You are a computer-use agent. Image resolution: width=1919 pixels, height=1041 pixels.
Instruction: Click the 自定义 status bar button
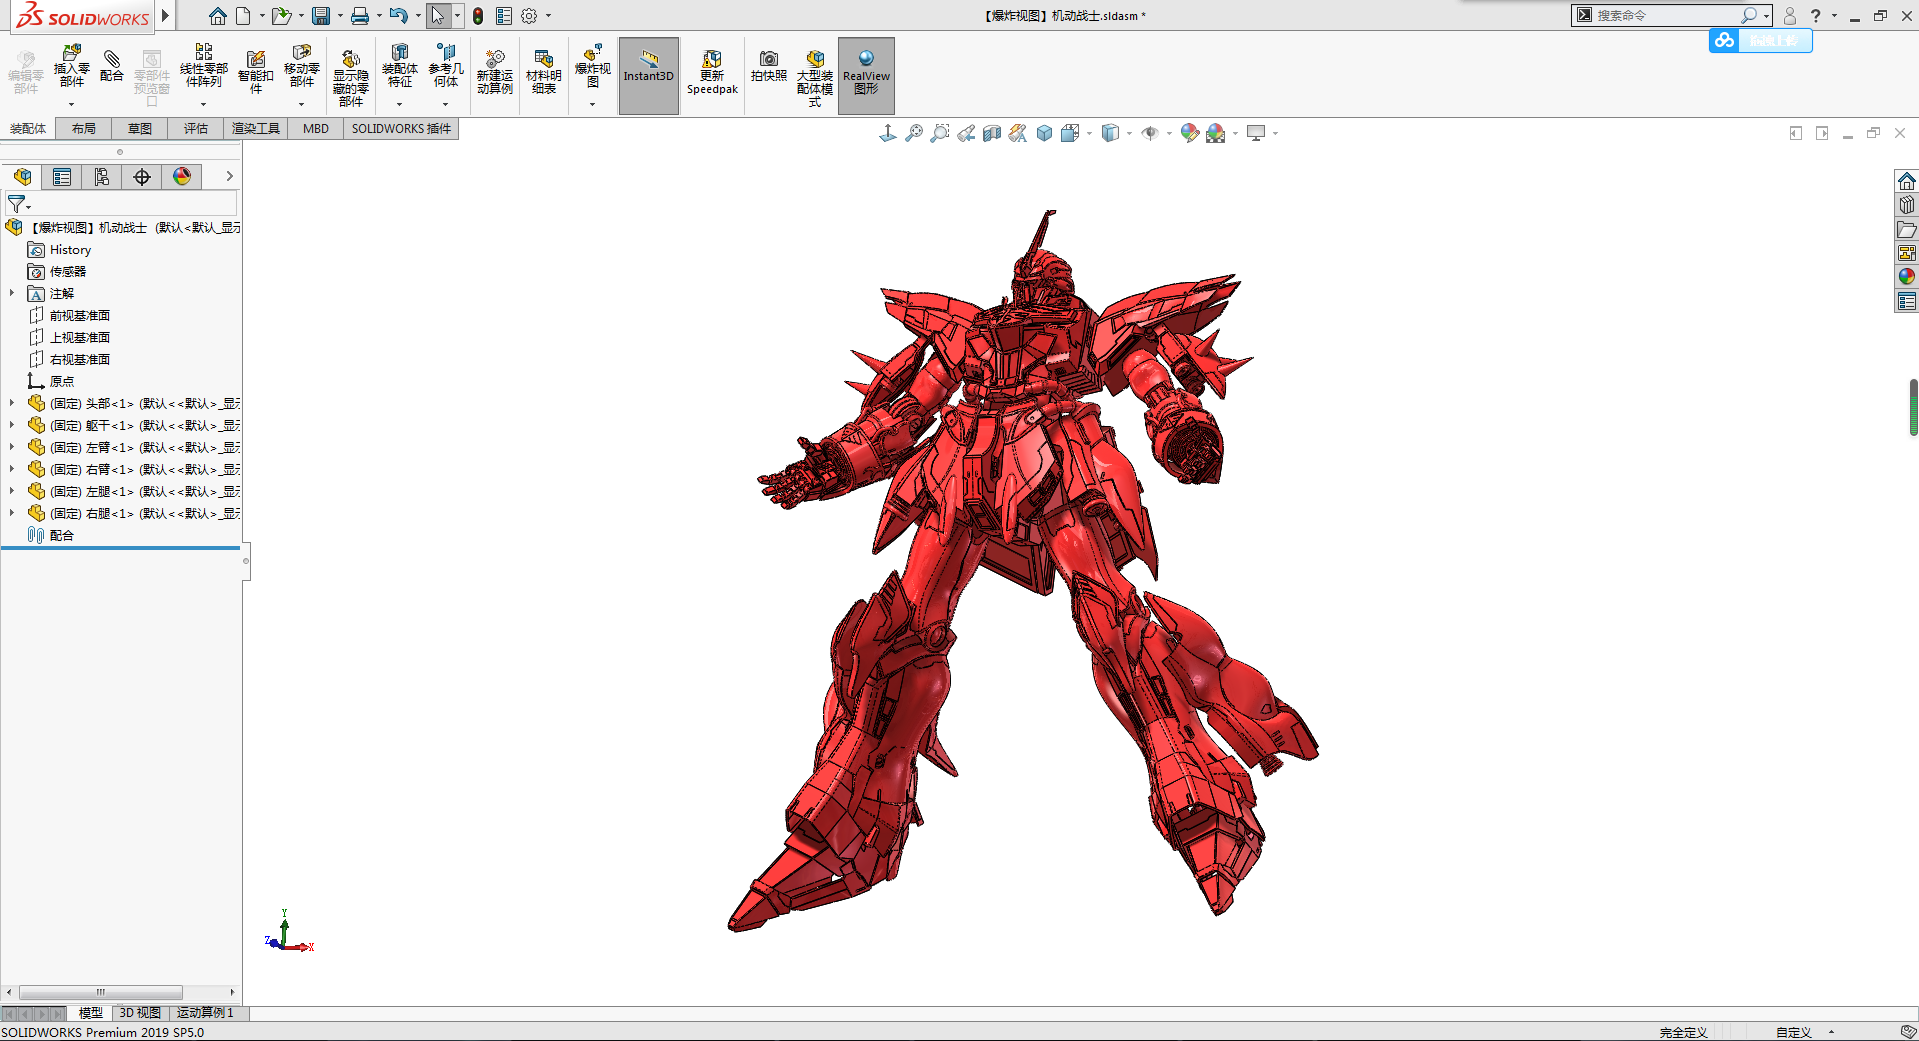tap(1793, 1032)
